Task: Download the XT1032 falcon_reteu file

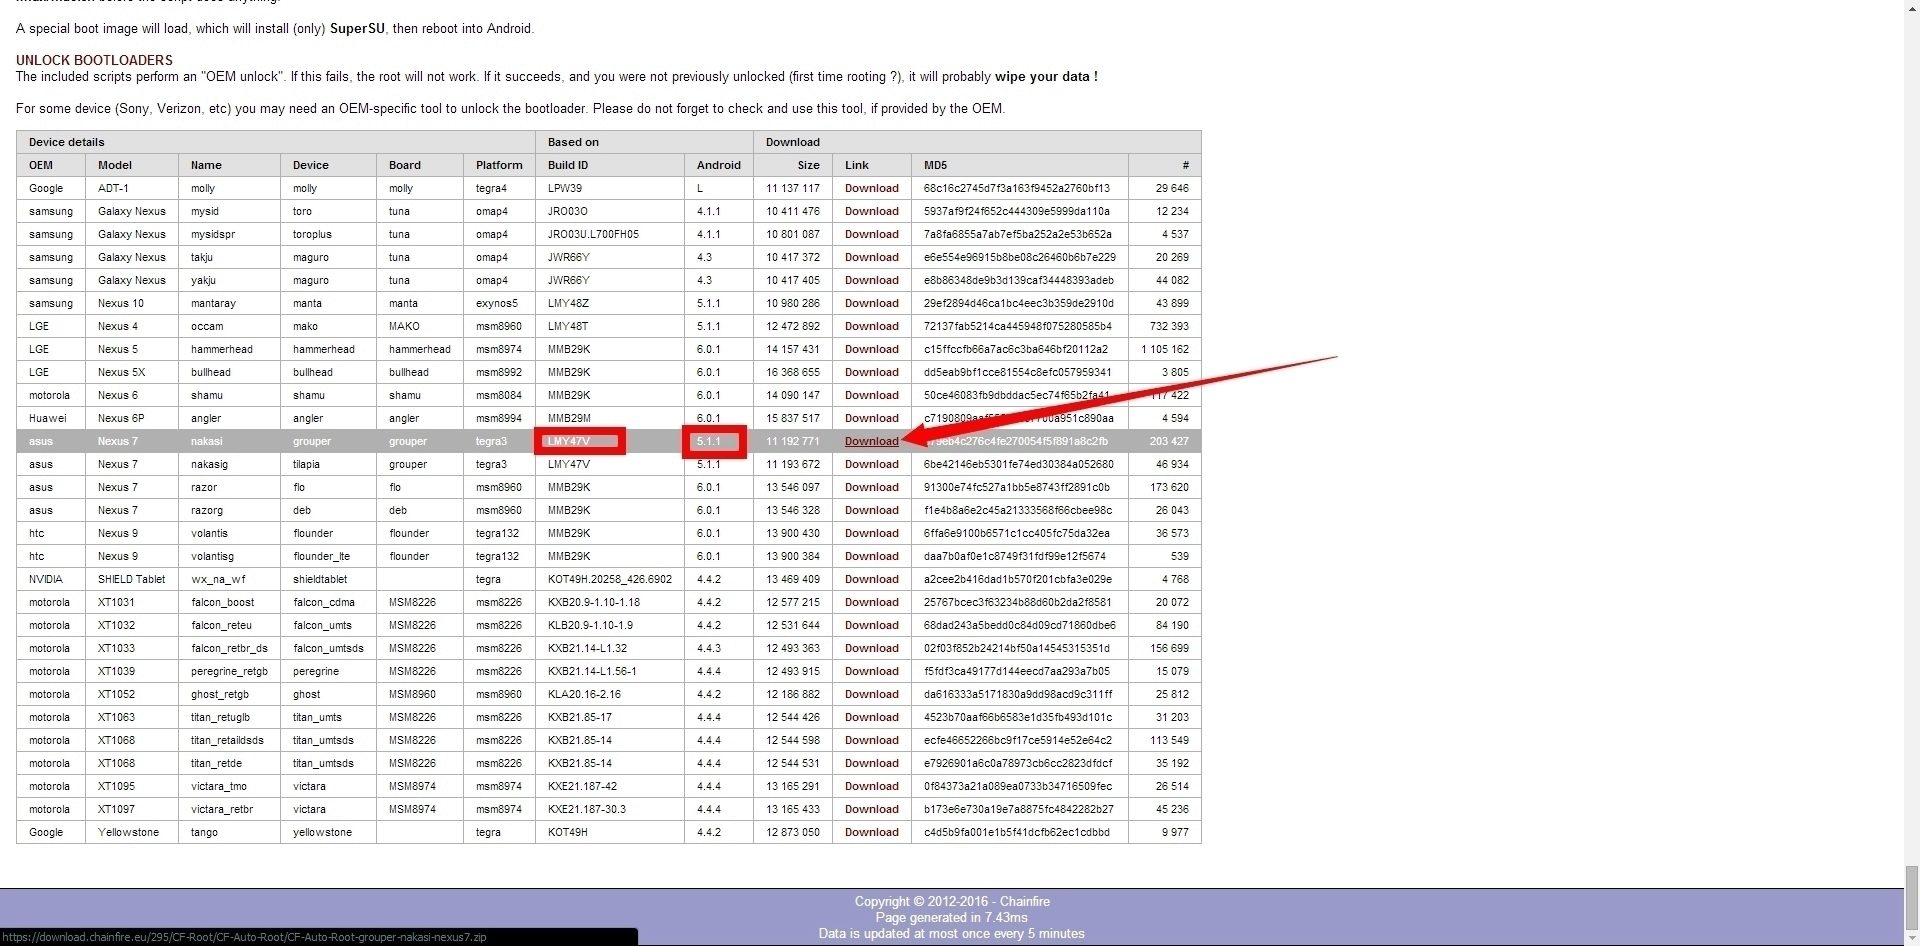Action: click(x=871, y=625)
